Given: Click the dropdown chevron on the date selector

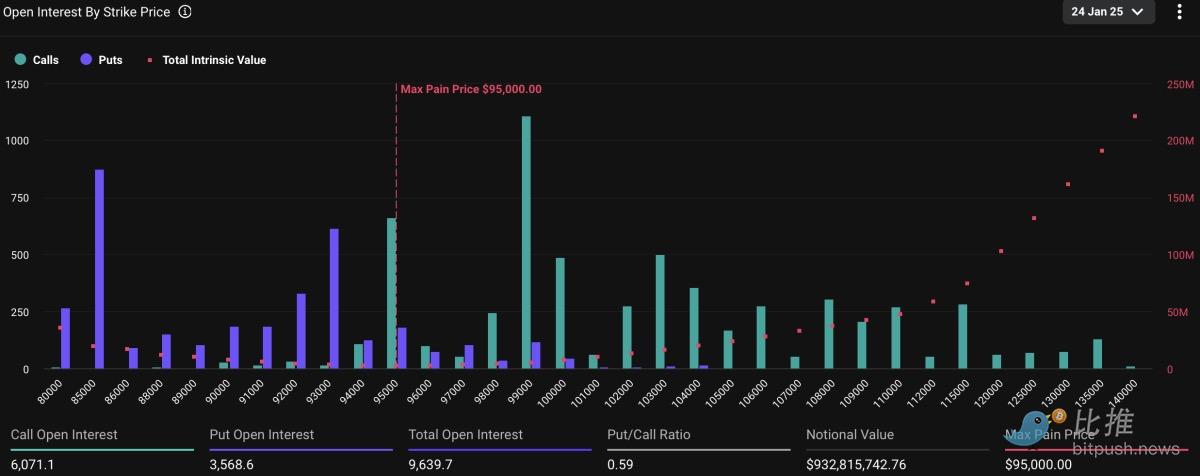Looking at the screenshot, I should [1137, 12].
